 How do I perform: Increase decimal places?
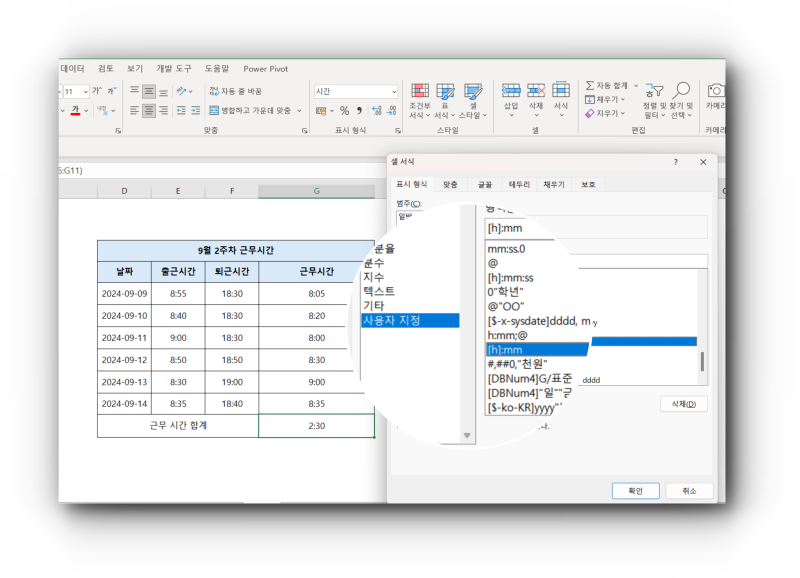[377, 111]
